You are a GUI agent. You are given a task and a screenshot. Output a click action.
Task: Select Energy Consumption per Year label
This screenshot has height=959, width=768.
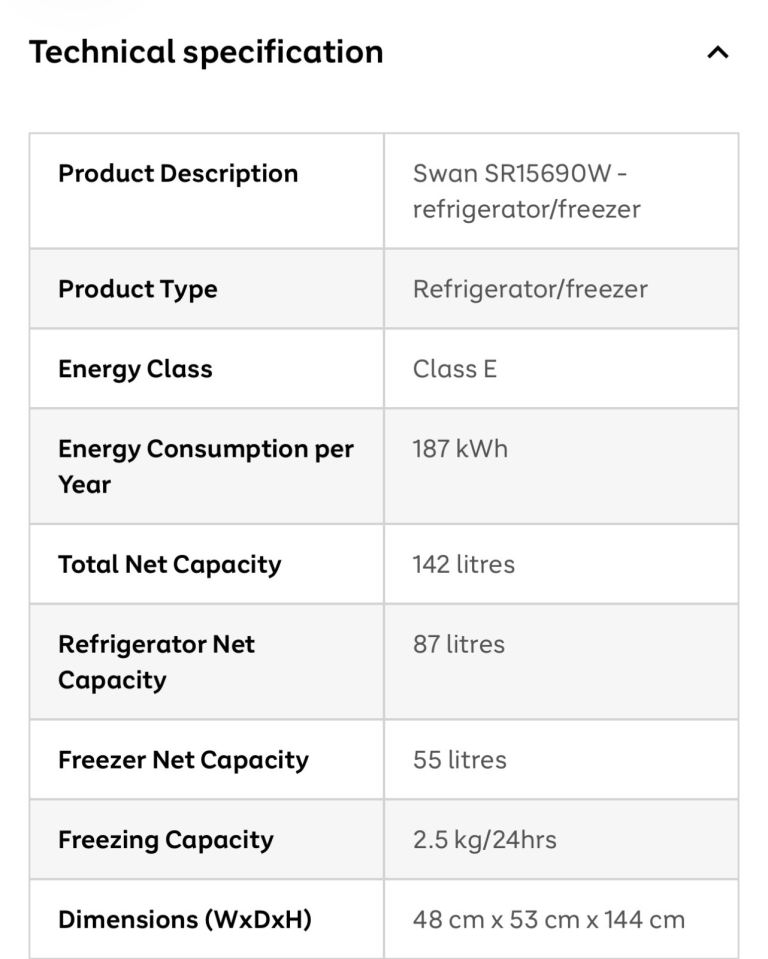pyautogui.click(x=205, y=467)
